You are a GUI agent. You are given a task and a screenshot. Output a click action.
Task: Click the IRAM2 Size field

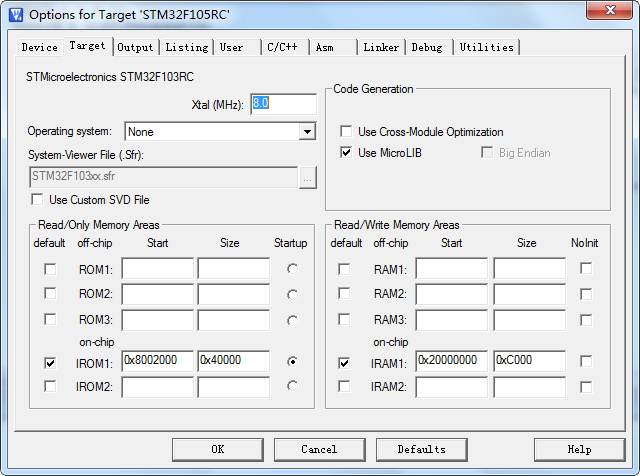530,387
